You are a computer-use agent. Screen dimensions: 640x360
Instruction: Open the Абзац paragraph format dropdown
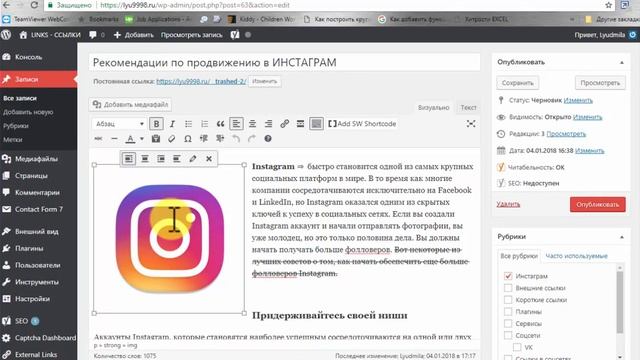click(119, 124)
